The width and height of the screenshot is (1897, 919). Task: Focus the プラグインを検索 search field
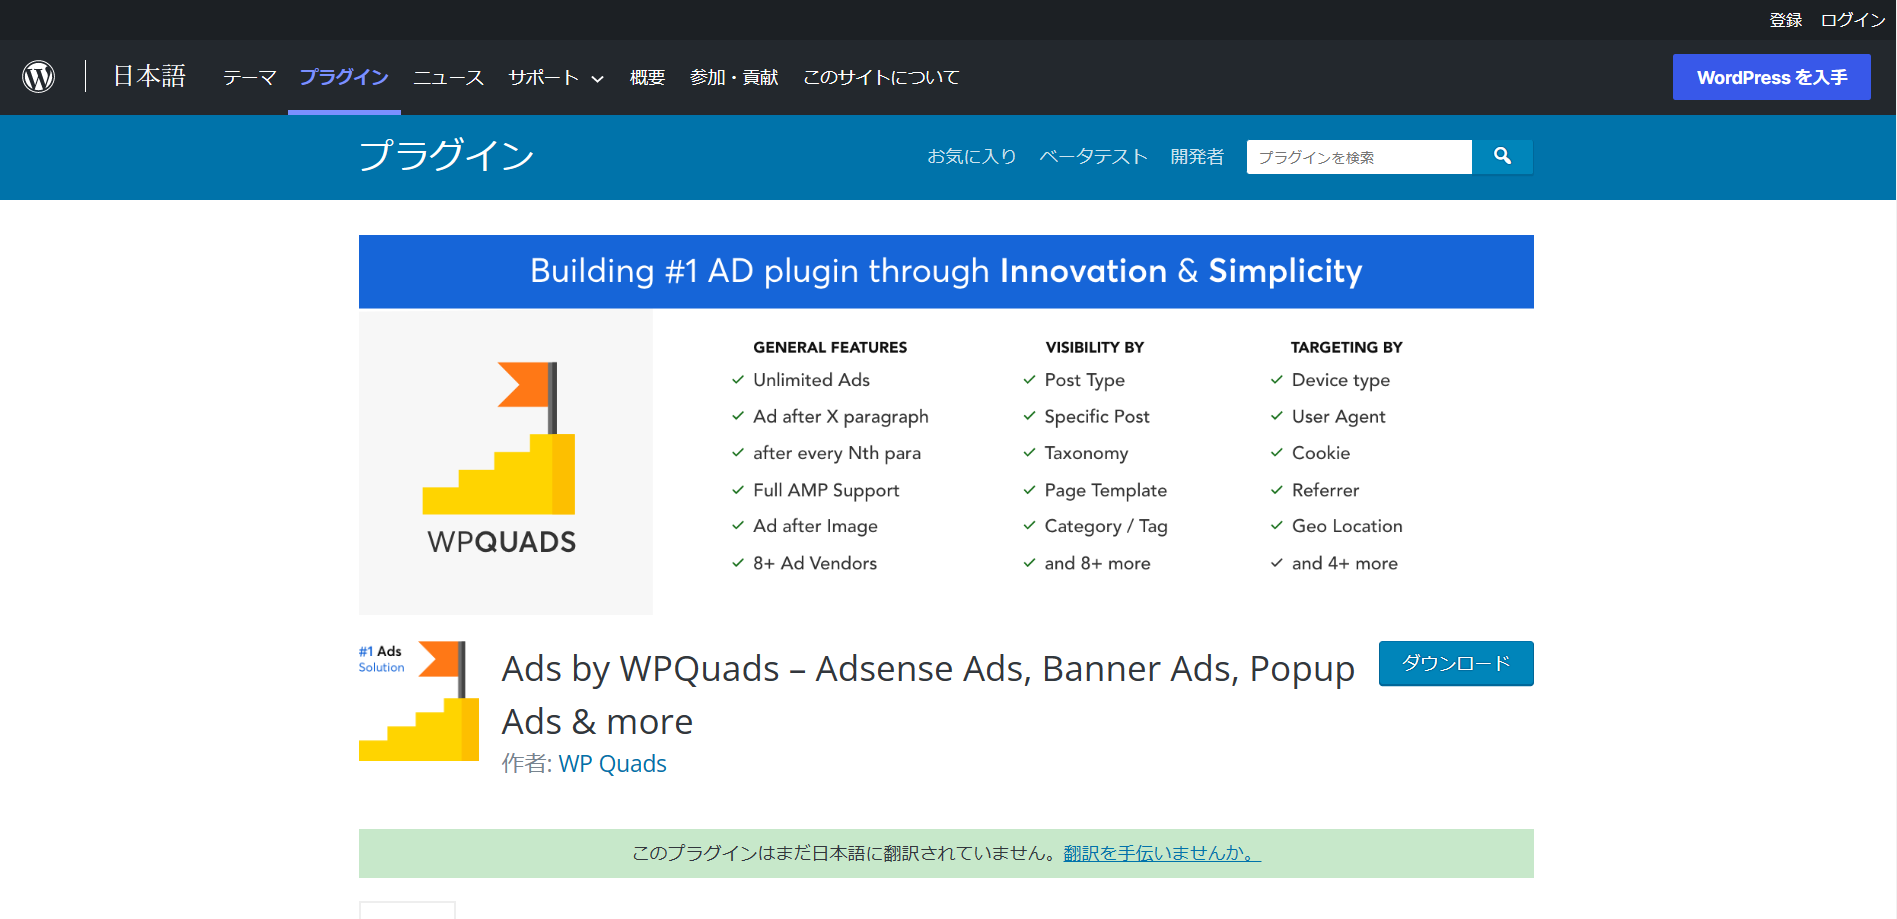(1359, 157)
